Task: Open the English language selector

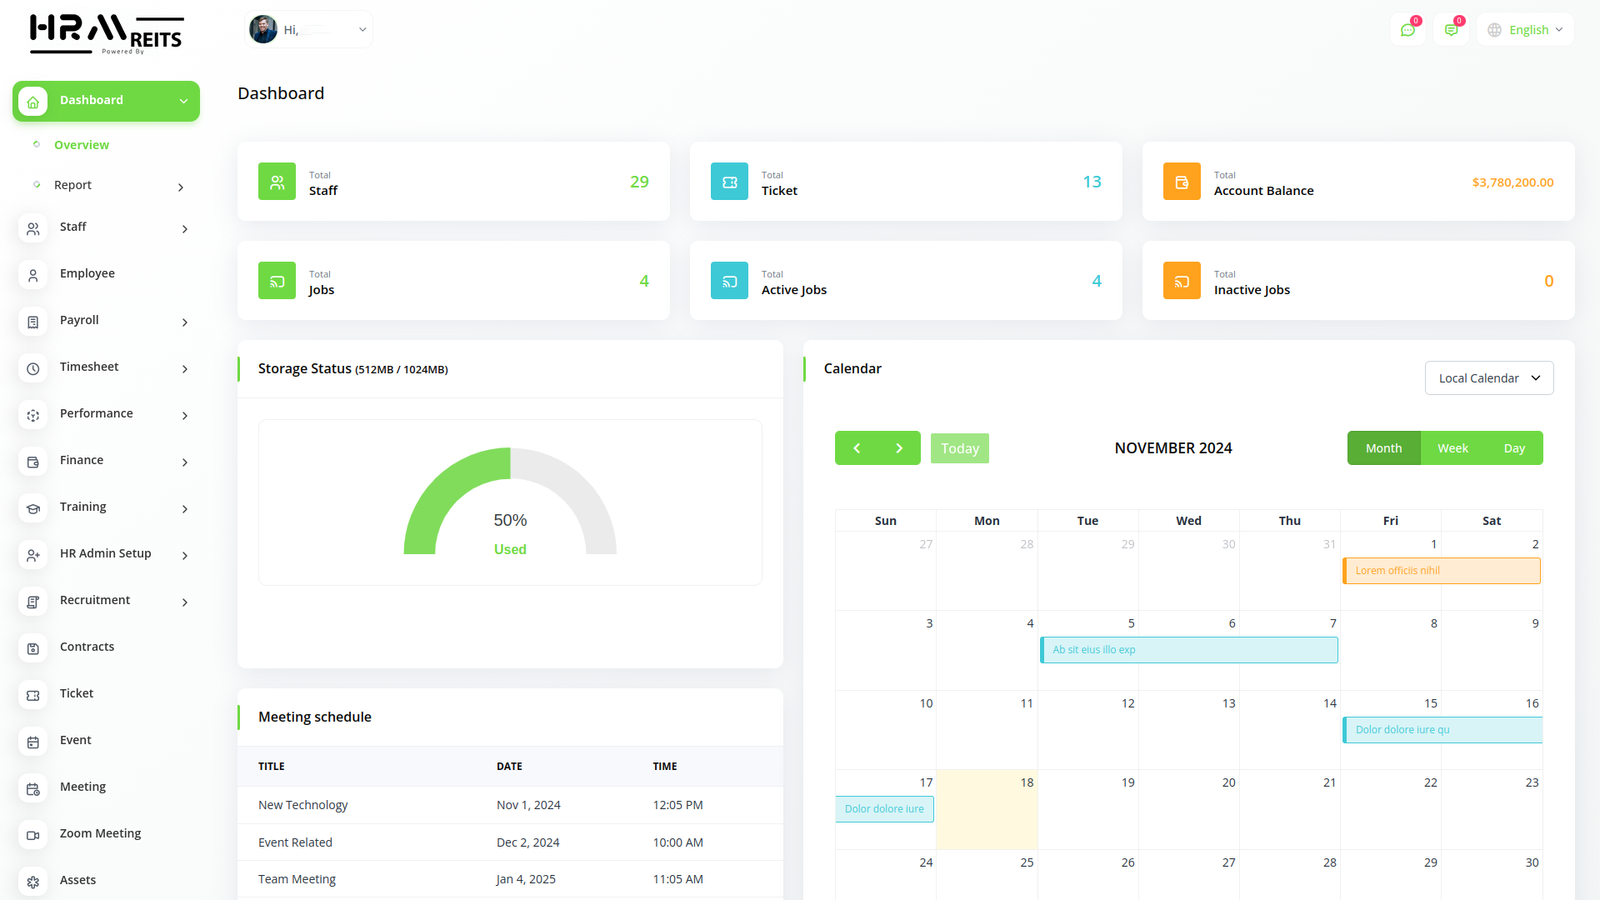Action: pyautogui.click(x=1525, y=30)
